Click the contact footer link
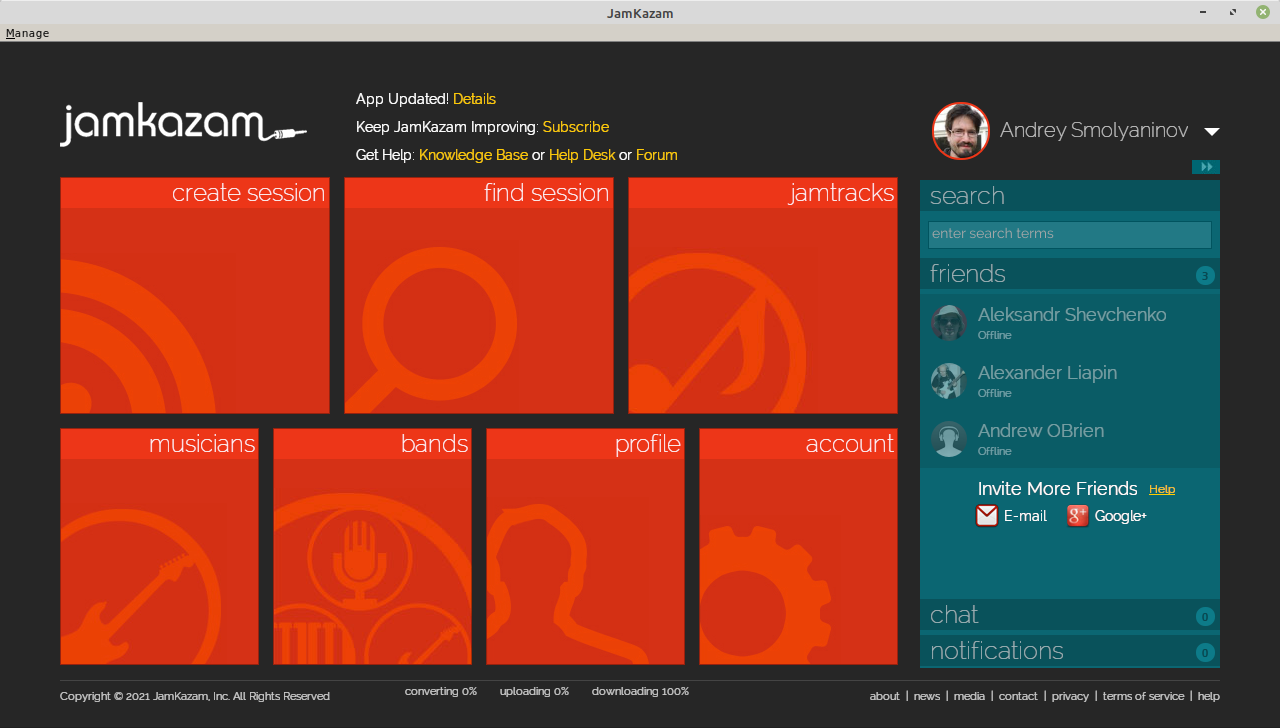 (1018, 696)
